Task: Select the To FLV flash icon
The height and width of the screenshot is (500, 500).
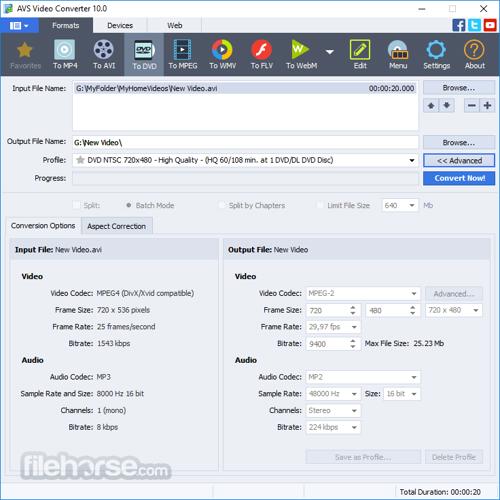Action: click(262, 55)
